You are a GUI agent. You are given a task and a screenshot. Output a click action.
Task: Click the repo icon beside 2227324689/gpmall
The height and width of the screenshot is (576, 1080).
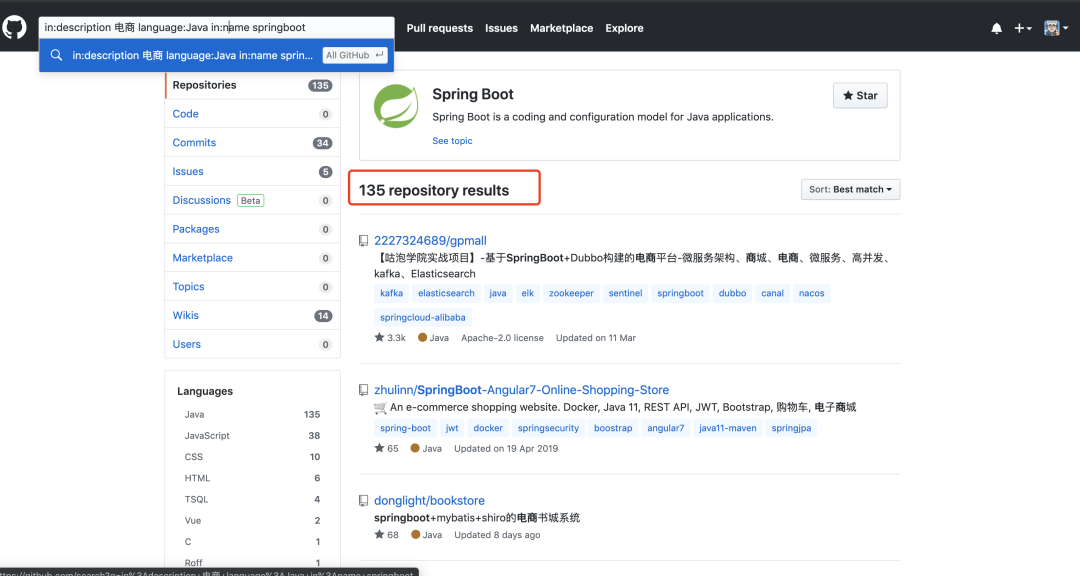coord(364,240)
